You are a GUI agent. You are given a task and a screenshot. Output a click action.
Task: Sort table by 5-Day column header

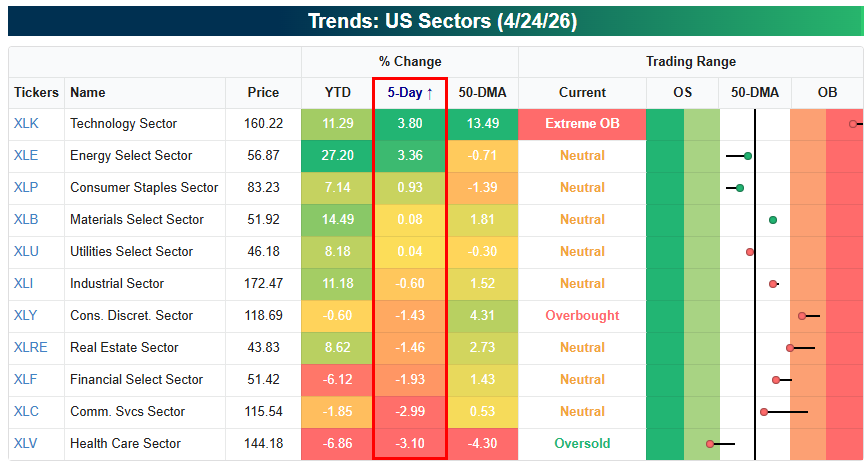[410, 93]
